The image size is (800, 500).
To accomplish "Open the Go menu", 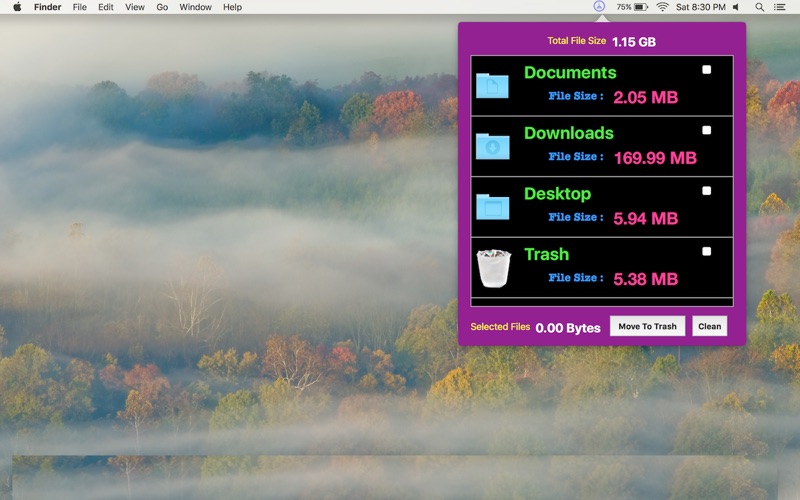I will pyautogui.click(x=162, y=7).
